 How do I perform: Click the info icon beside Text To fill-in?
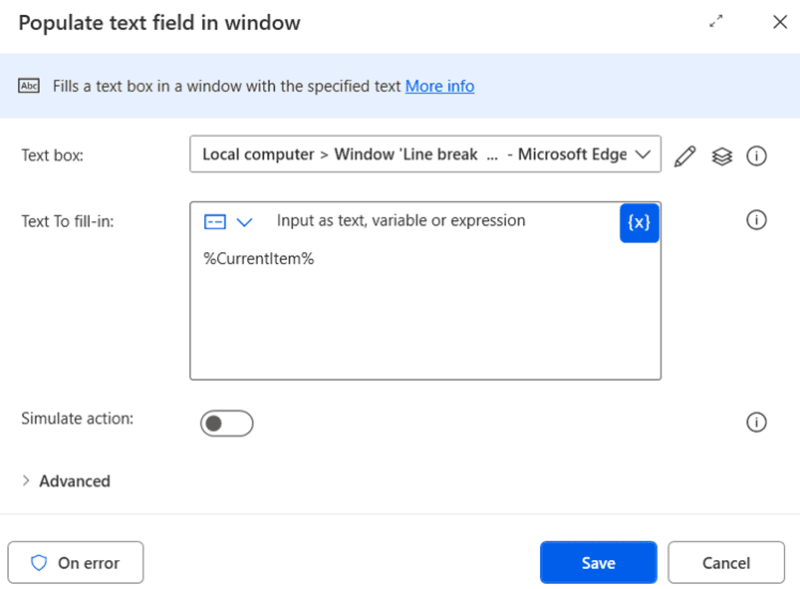click(x=757, y=220)
